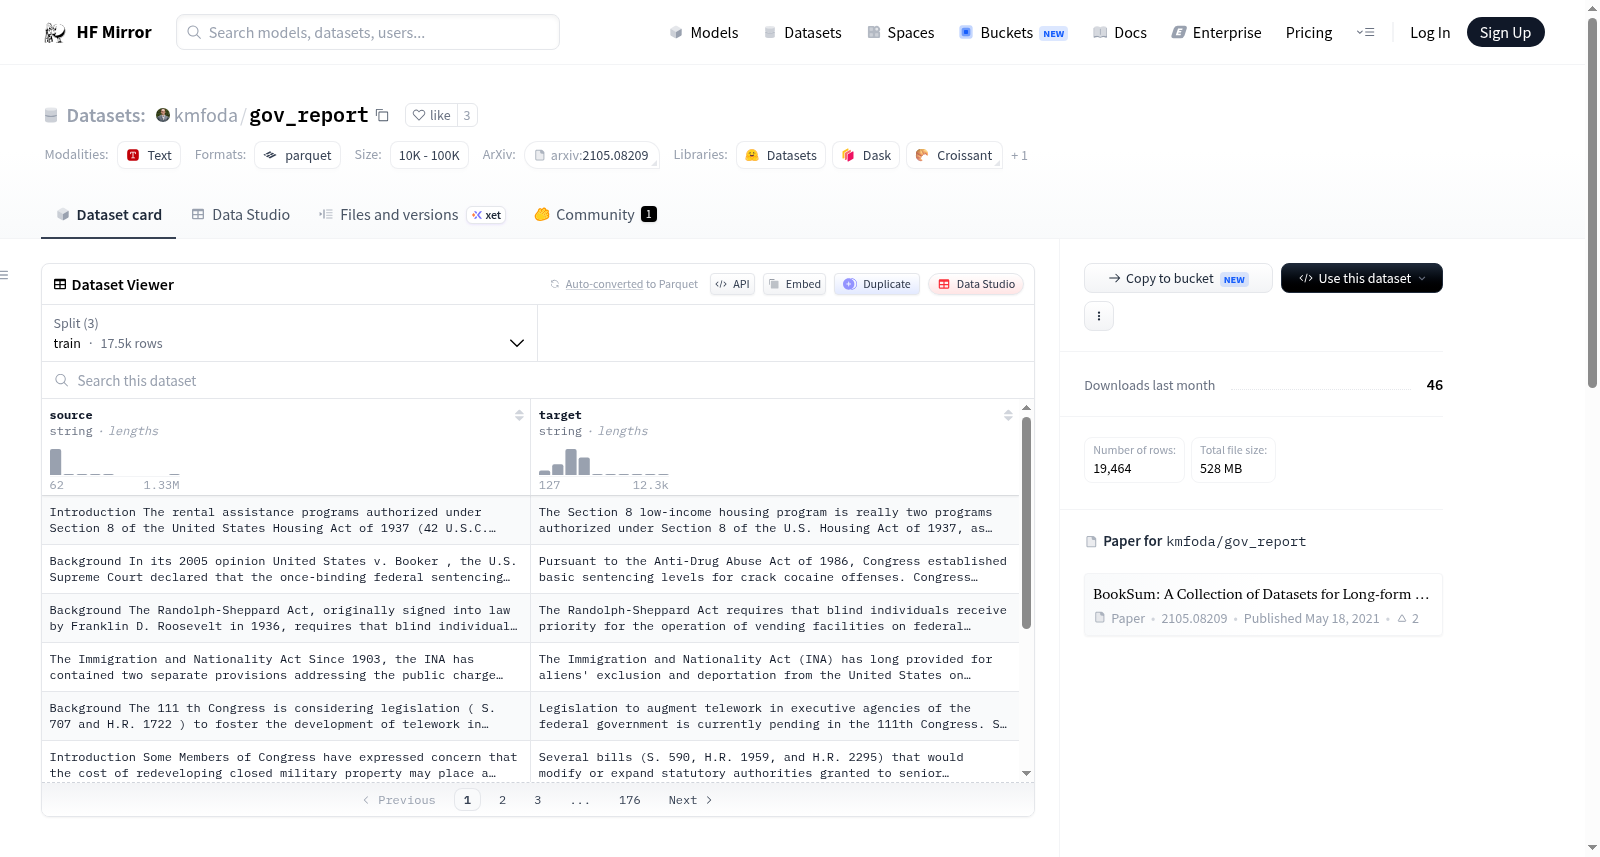Click the cell 'Pursuant to the Anti-Drug Abuse Act'
Screen dimensions: 1600x857
[x=774, y=569]
